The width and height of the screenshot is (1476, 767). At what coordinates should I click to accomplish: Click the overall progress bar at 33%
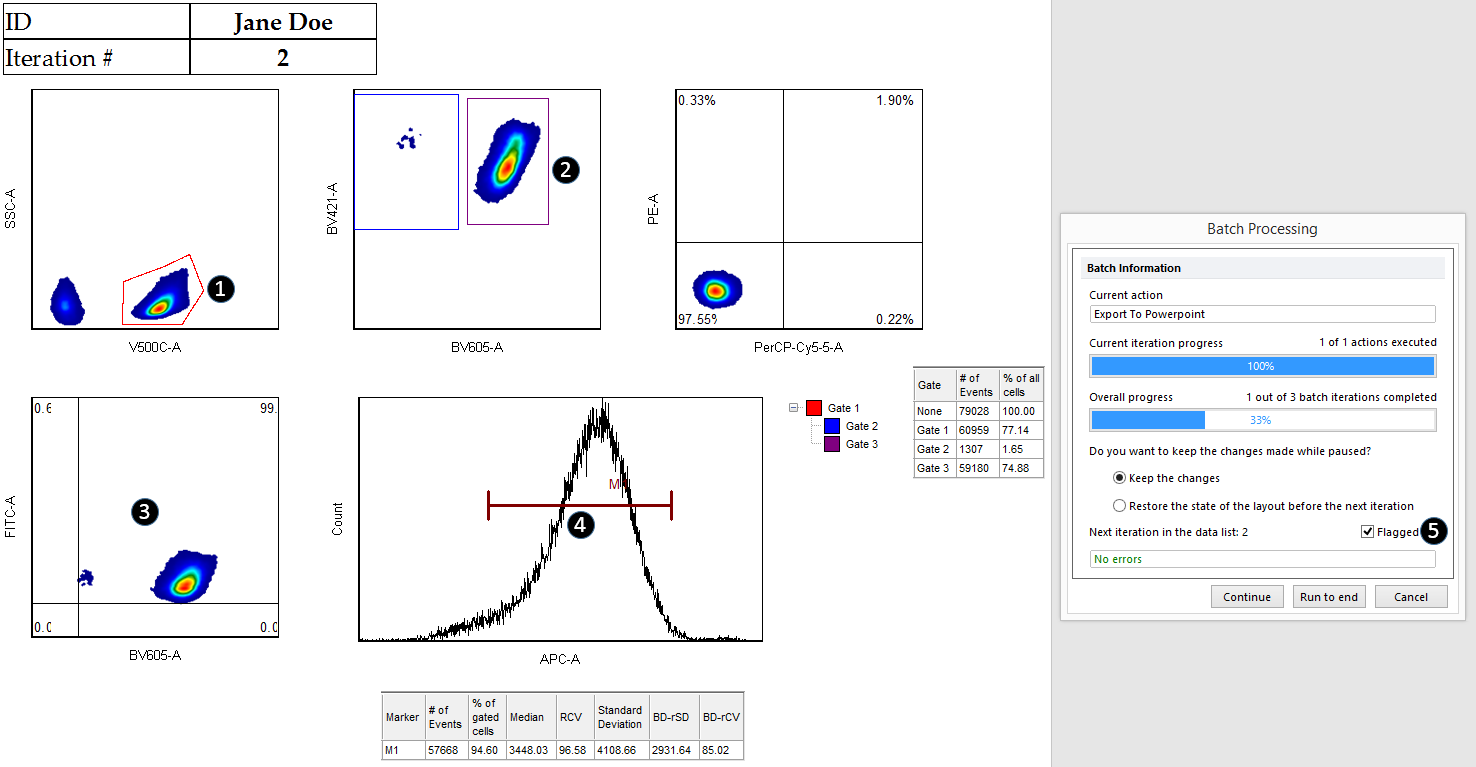click(1262, 420)
